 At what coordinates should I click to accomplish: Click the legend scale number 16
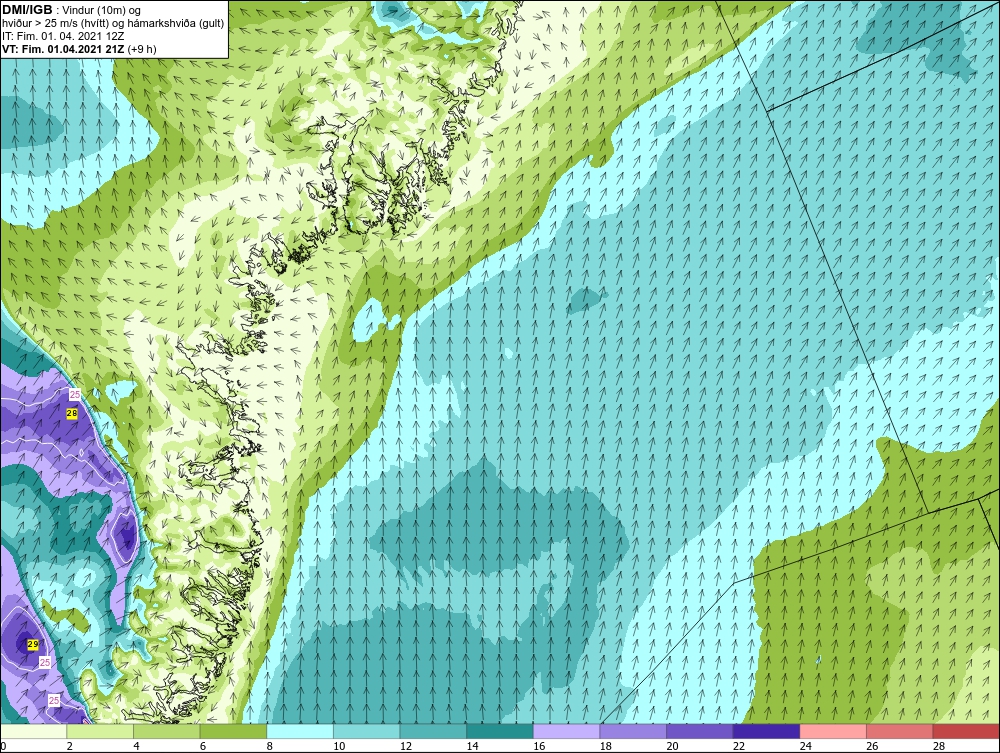(x=539, y=746)
